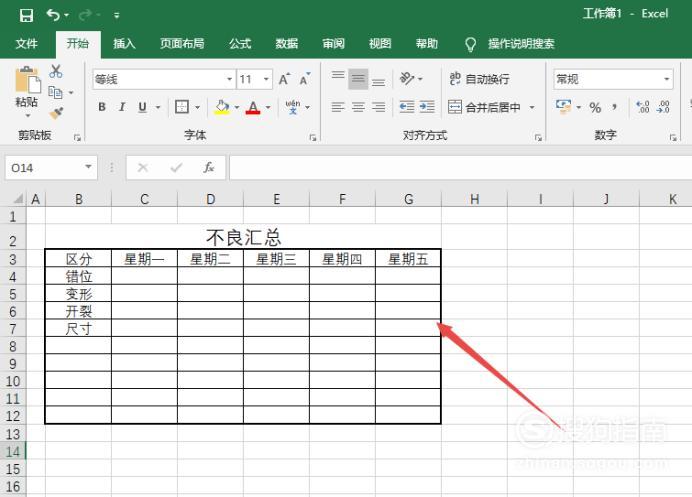Screen dimensions: 692x497
Task: Apply the red font color
Action: [253, 107]
